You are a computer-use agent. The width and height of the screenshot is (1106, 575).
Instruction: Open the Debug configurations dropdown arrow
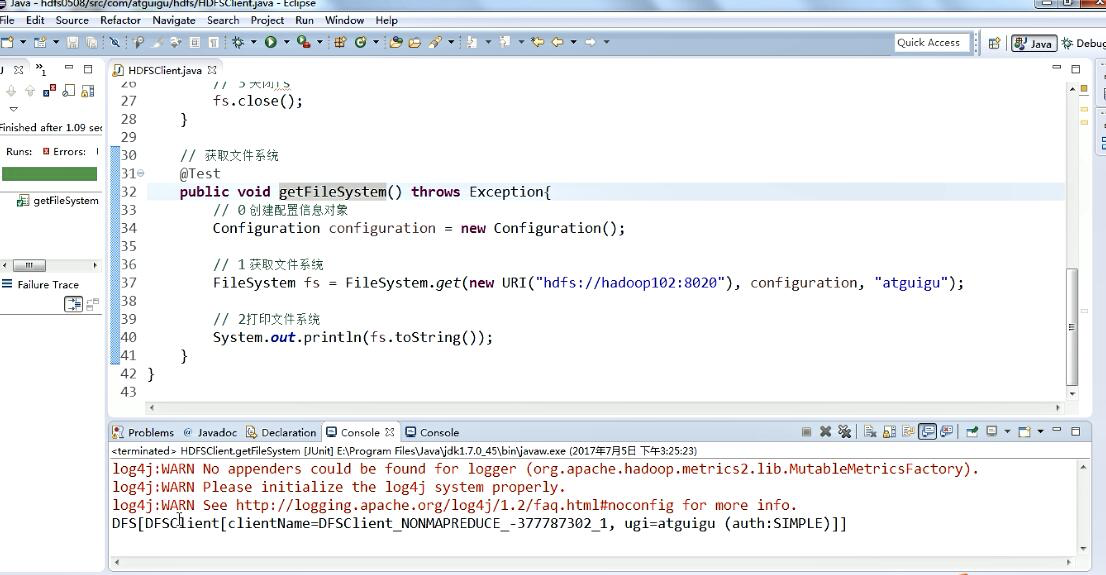click(x=254, y=42)
